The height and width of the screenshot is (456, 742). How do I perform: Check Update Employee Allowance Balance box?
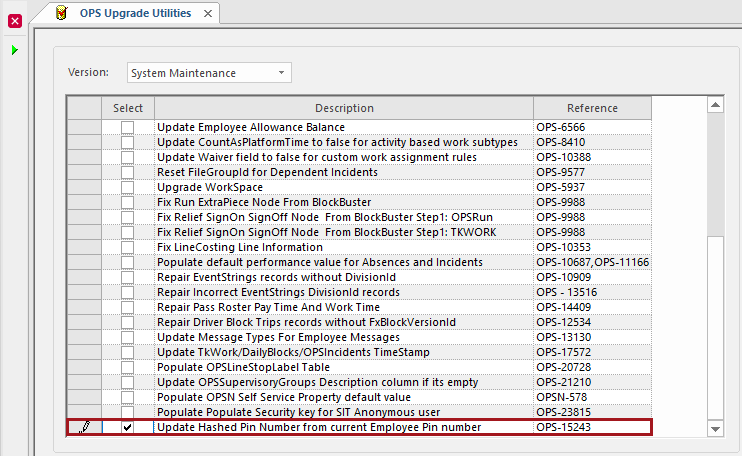127,127
